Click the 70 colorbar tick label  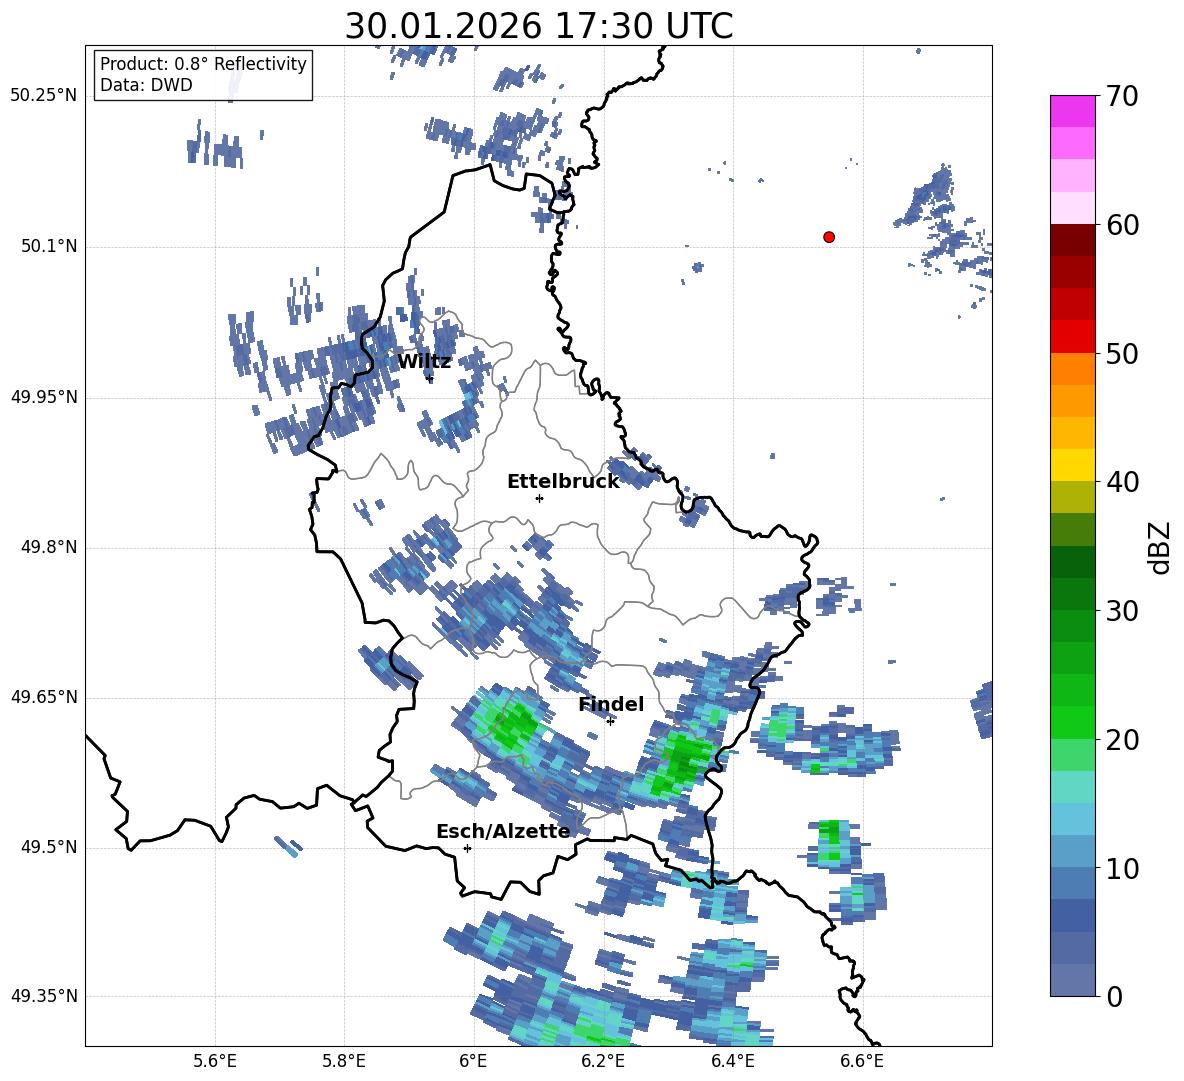tap(1122, 97)
